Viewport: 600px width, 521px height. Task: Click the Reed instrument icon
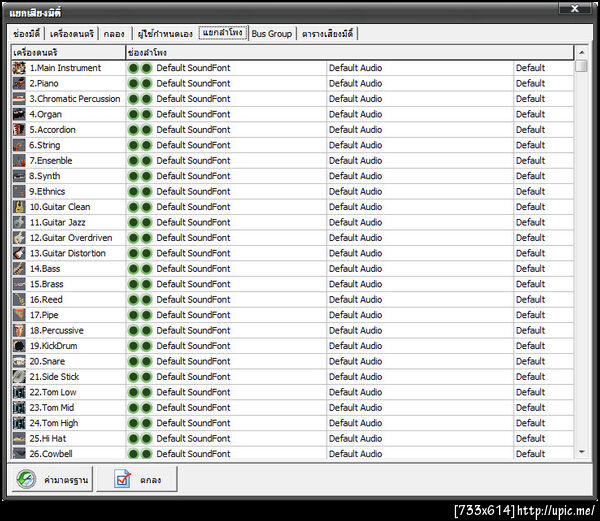[19, 300]
